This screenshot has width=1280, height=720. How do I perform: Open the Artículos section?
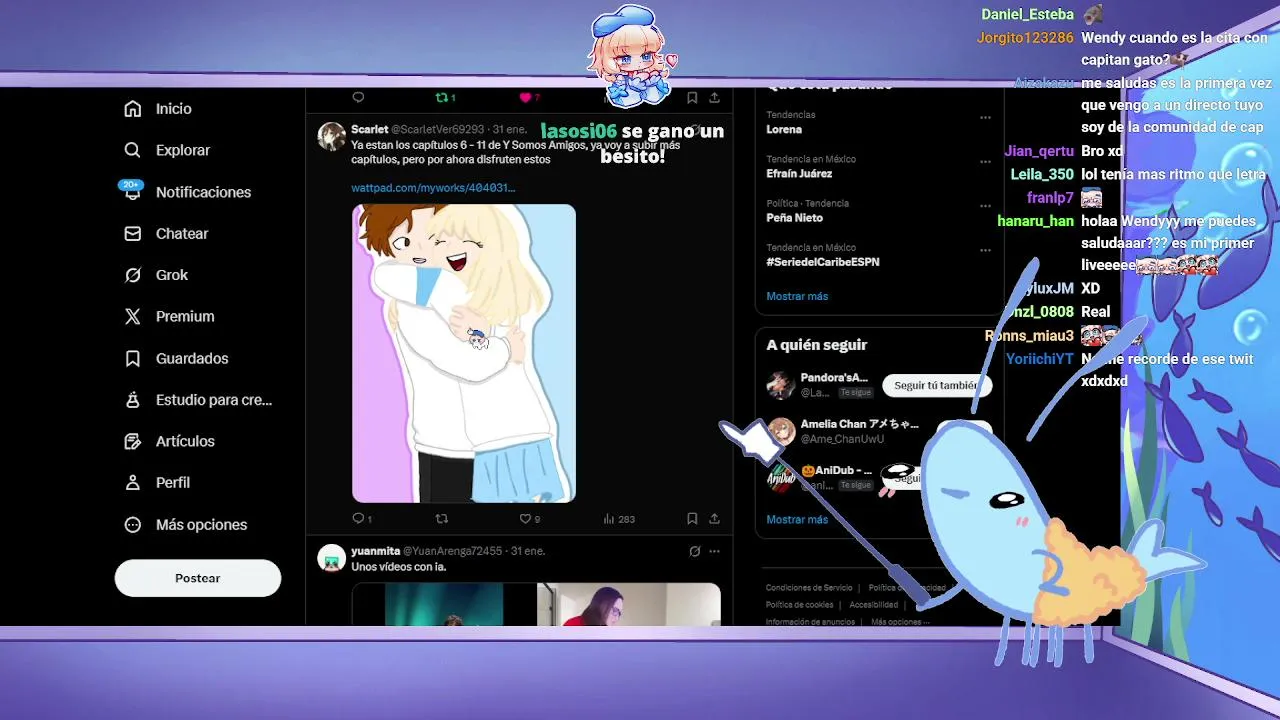(169, 441)
